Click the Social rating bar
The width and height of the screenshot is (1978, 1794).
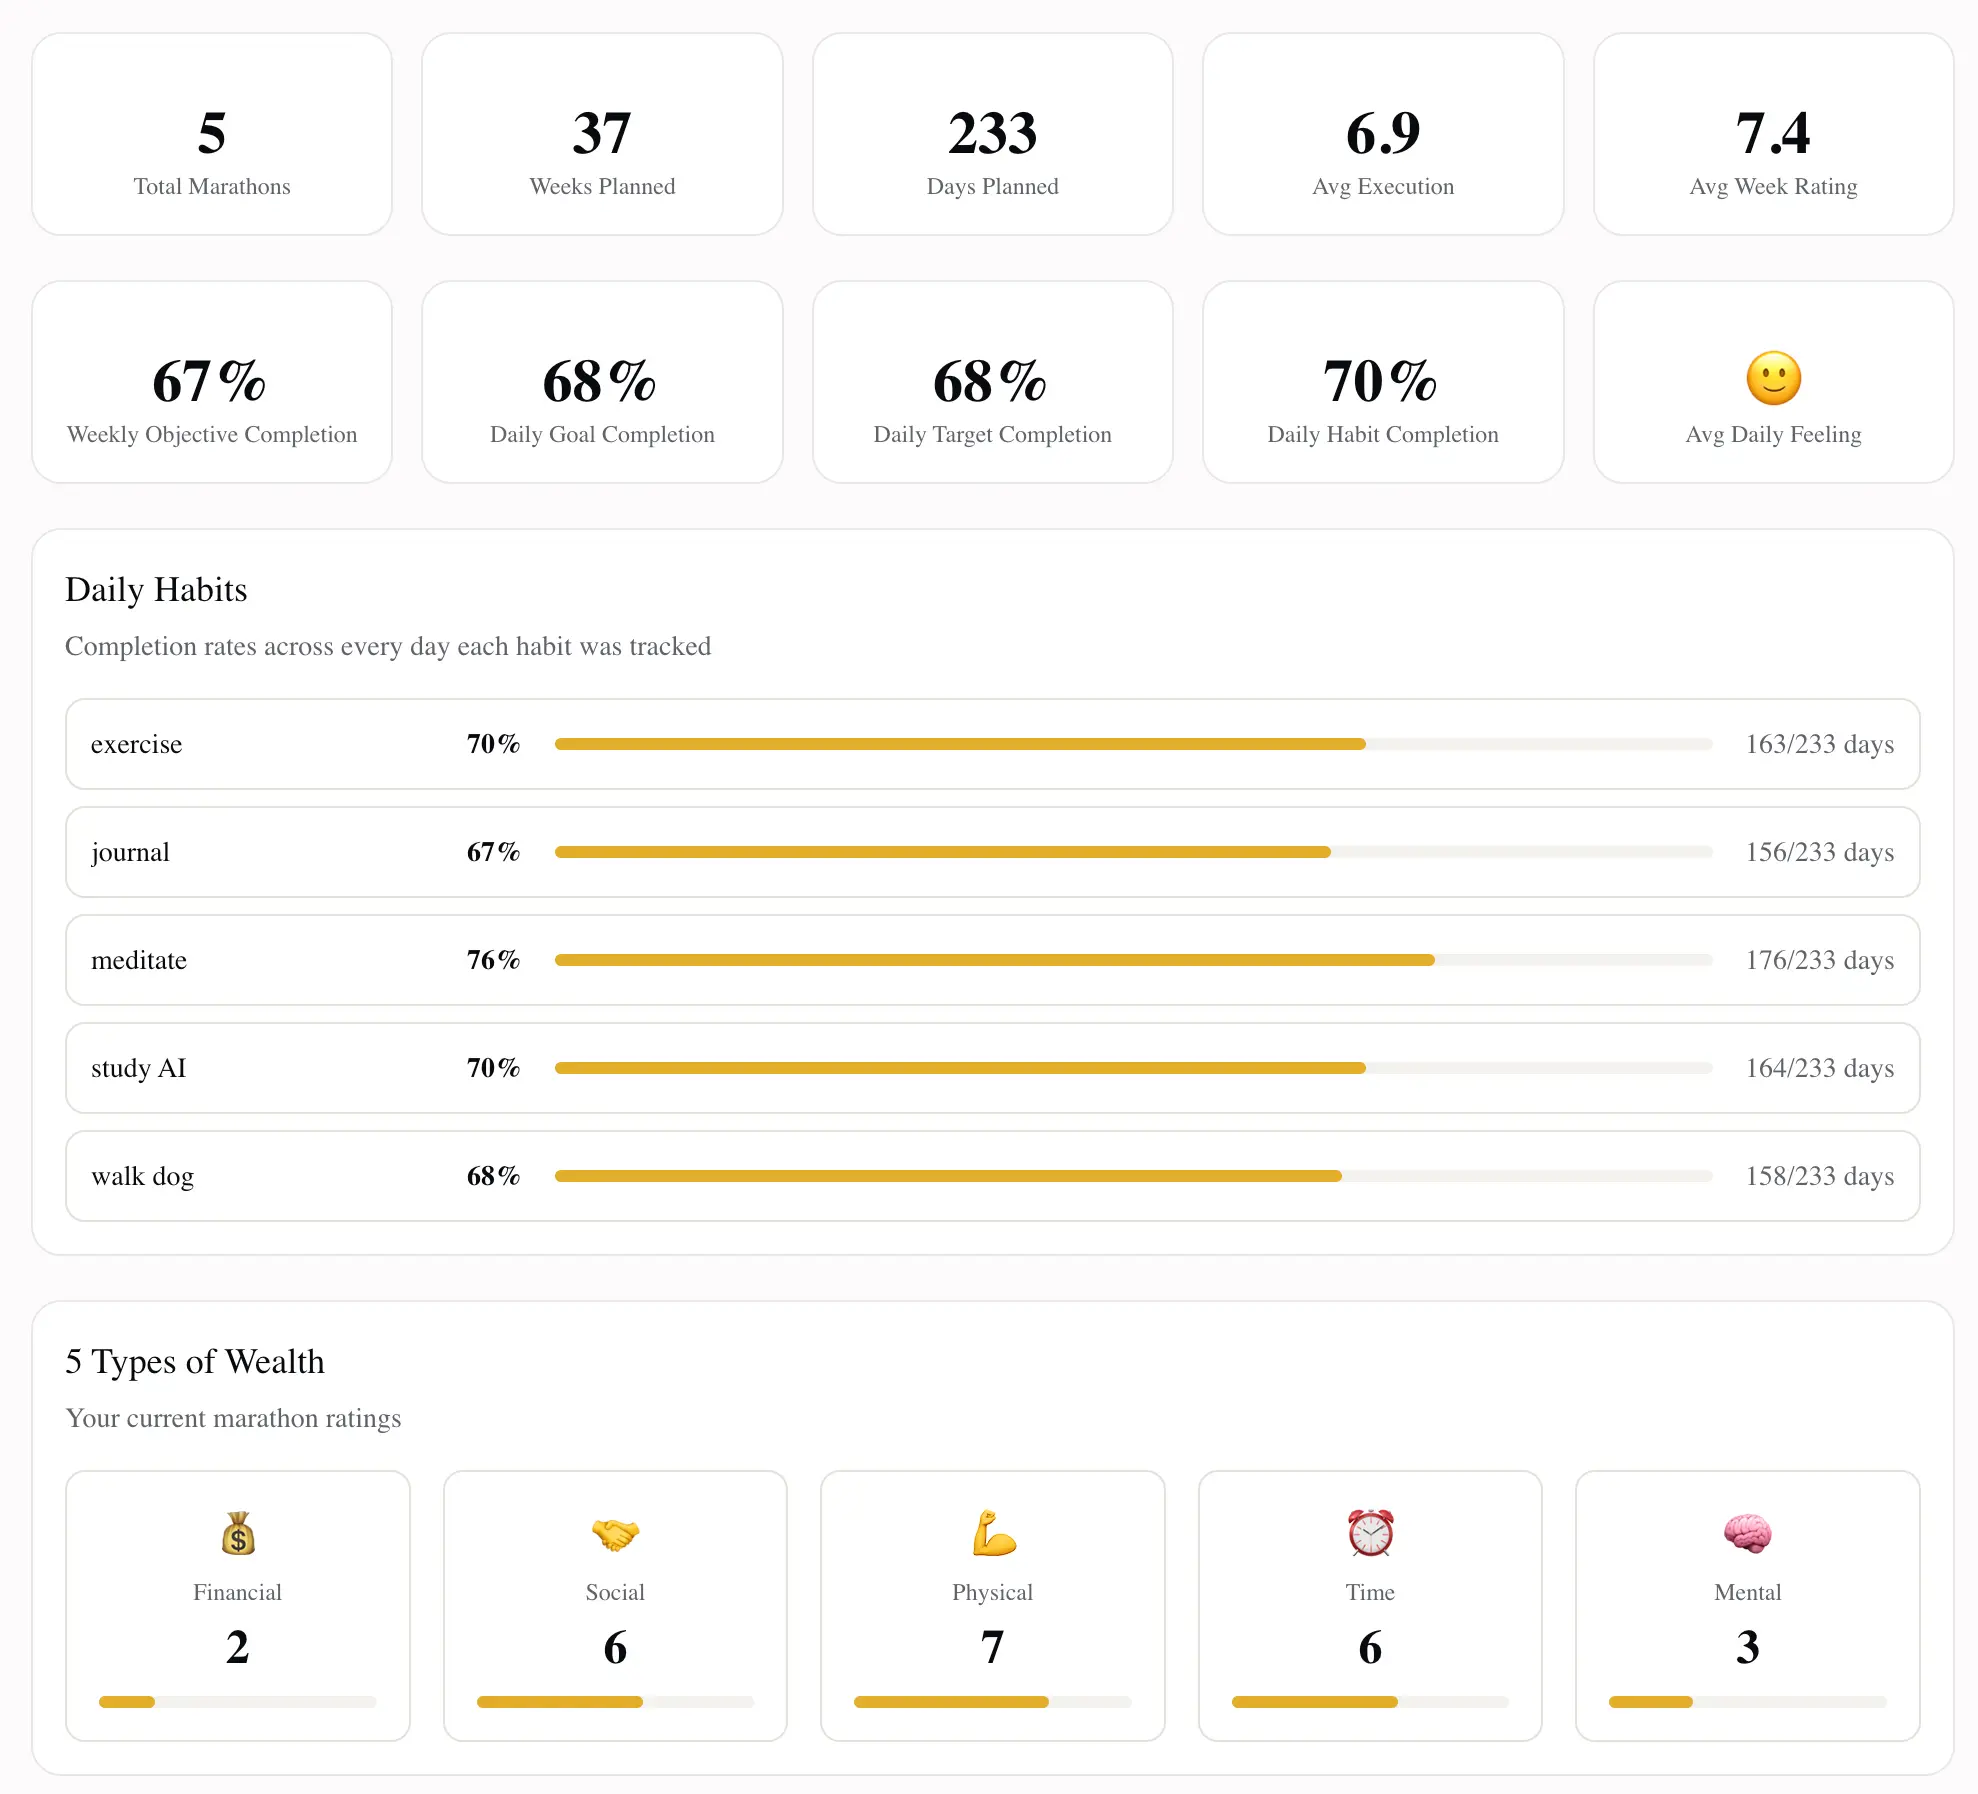615,1702
